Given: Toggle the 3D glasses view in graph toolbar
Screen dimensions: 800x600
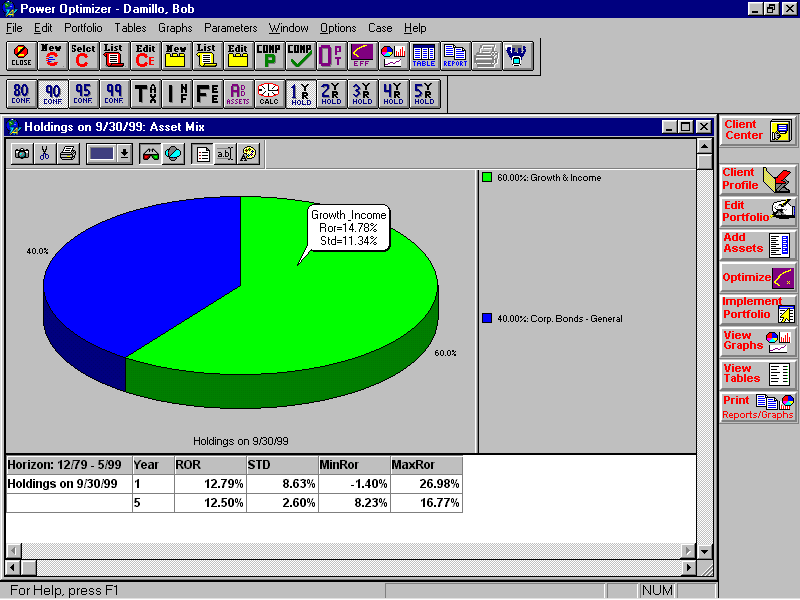Looking at the screenshot, I should pos(152,153).
